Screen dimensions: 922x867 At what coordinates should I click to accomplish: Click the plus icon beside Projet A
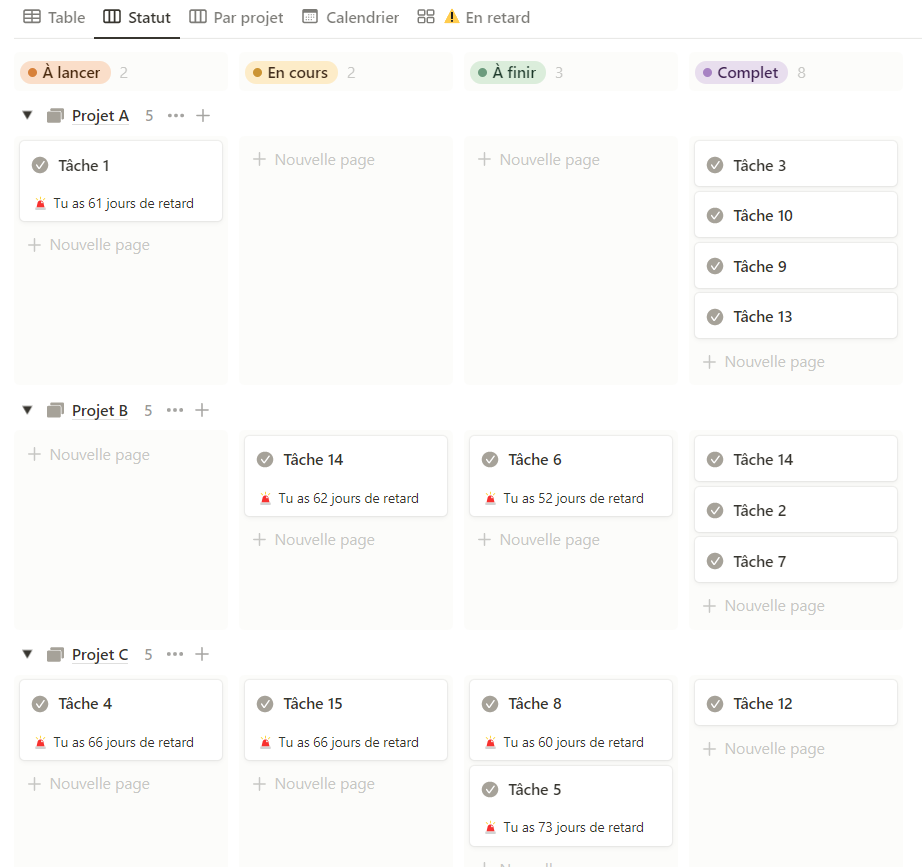click(x=203, y=116)
